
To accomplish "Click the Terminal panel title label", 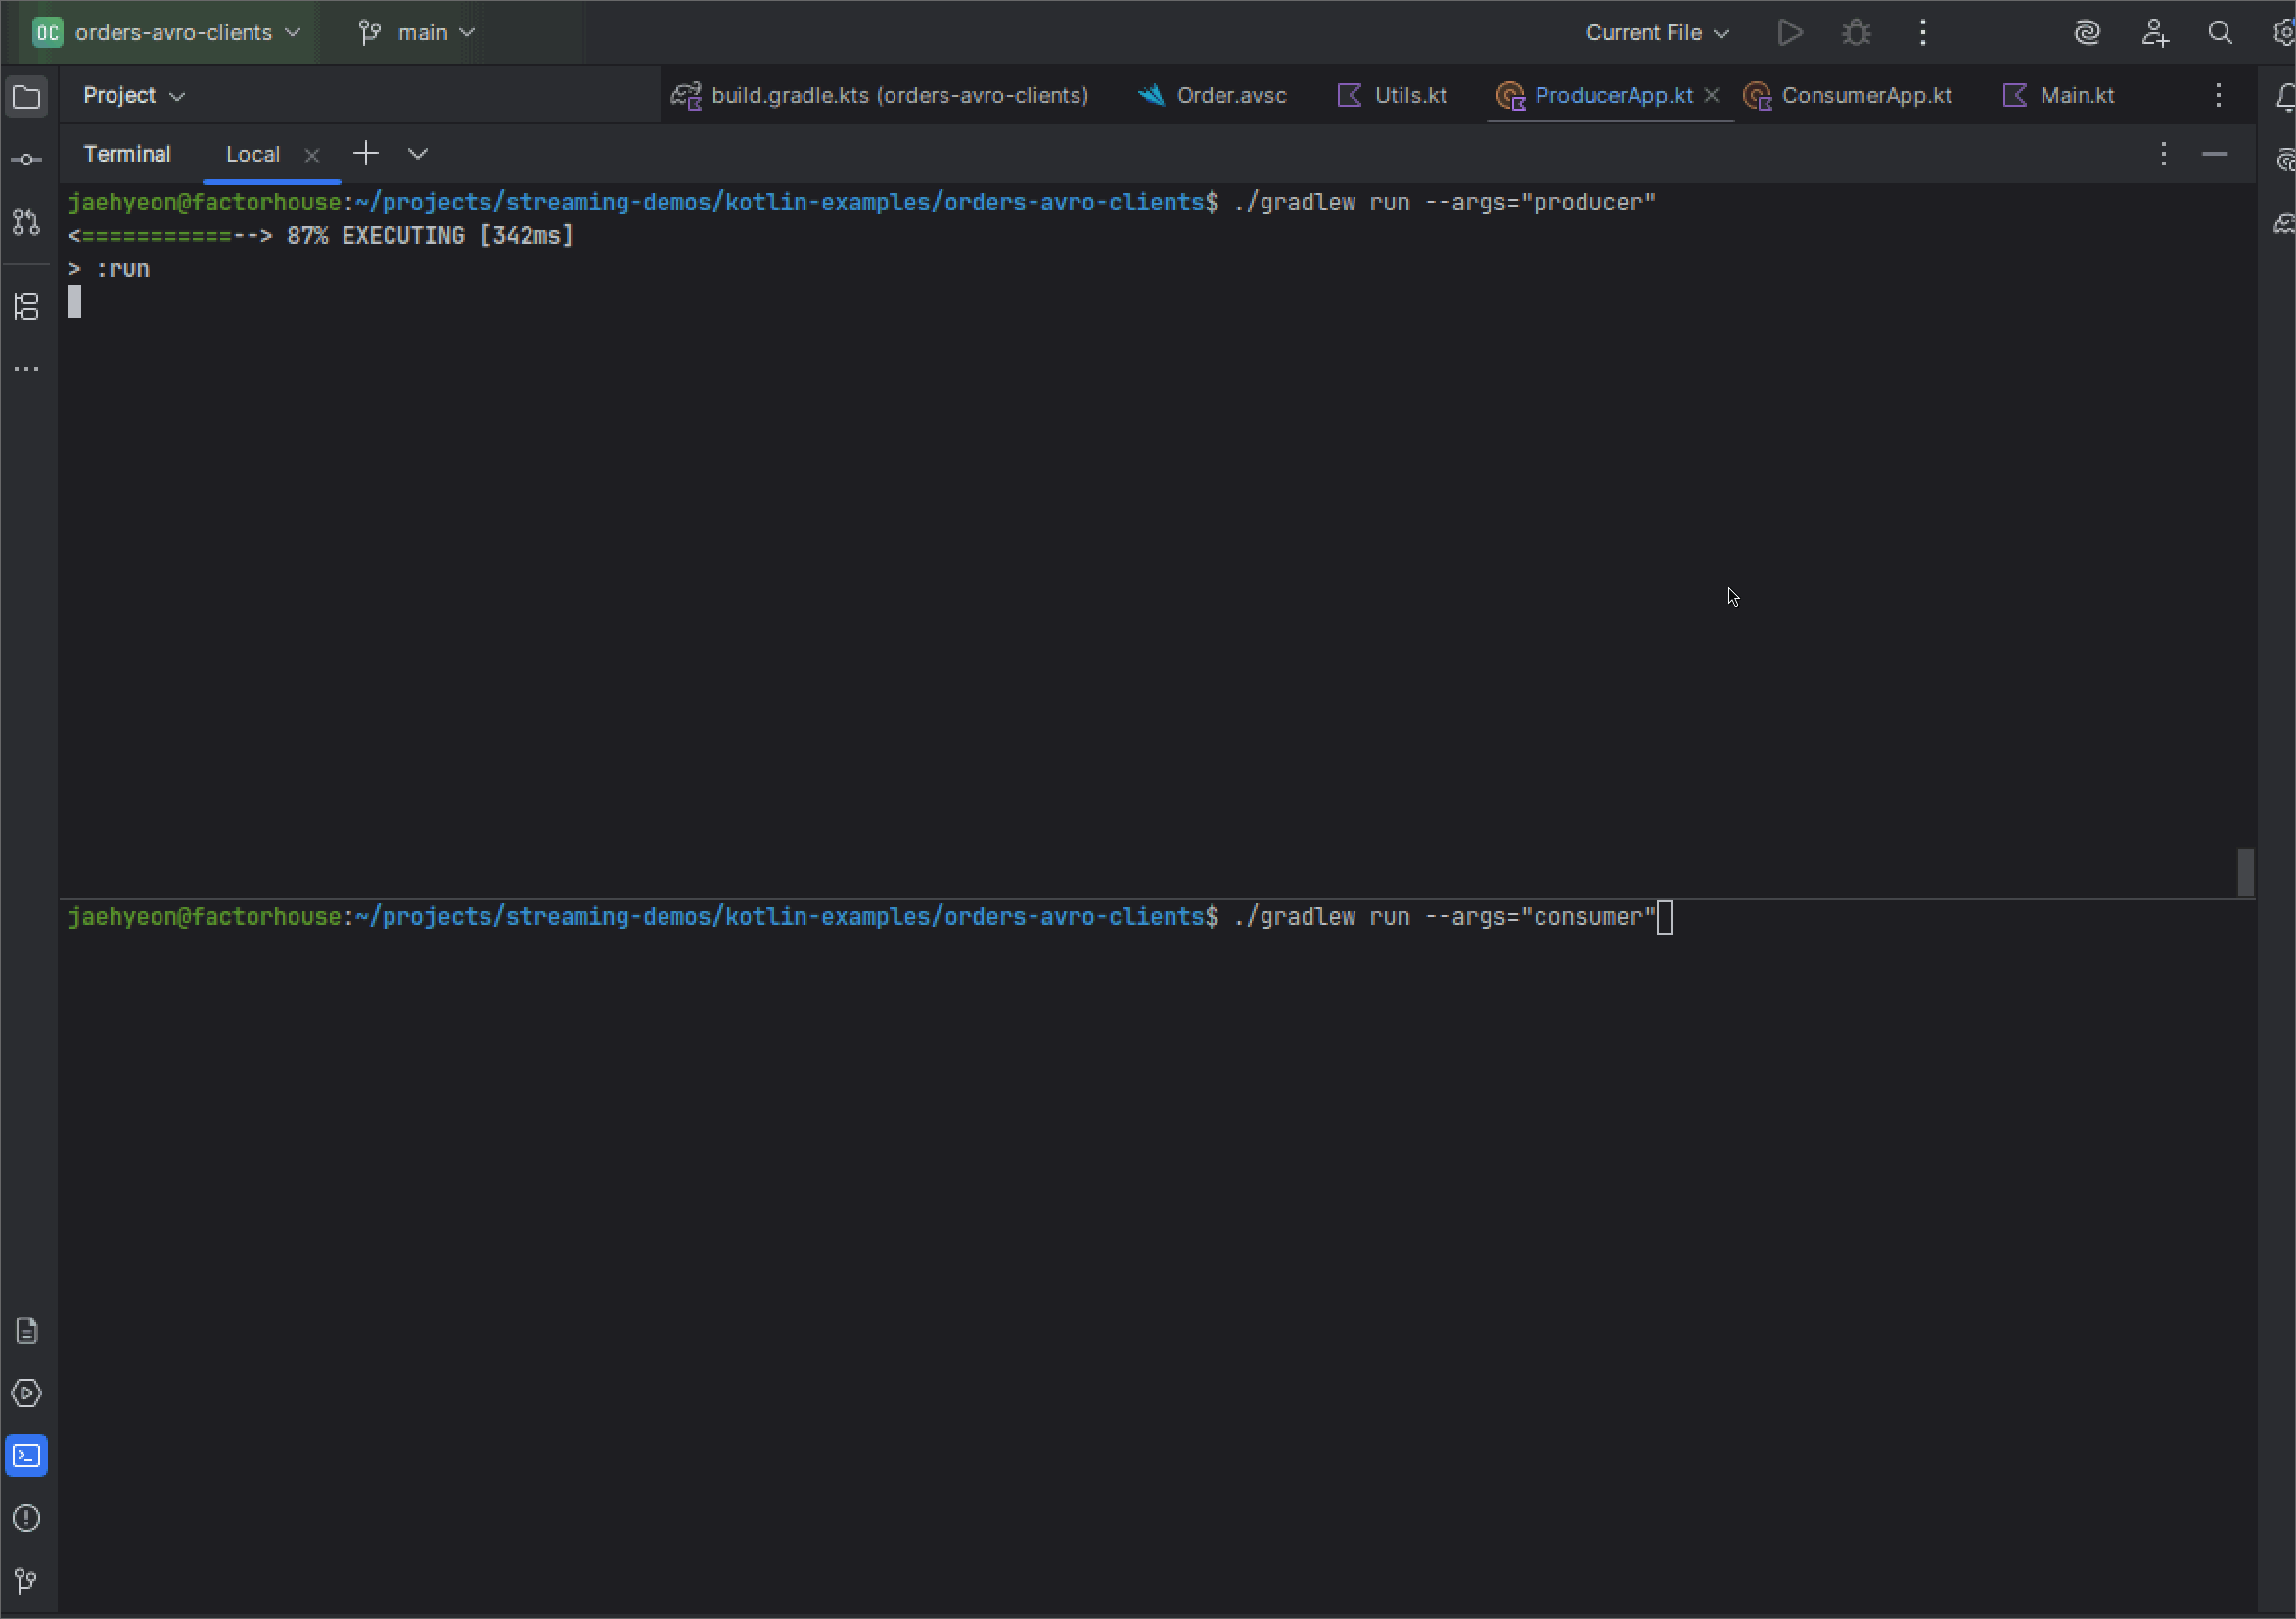I will tap(127, 154).
